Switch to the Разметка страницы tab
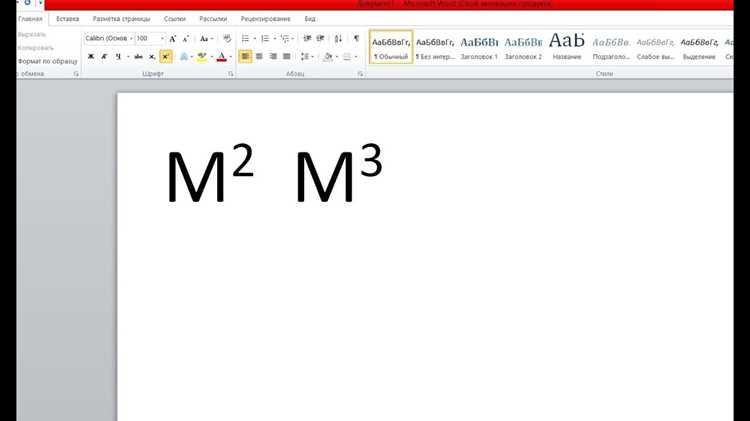This screenshot has height=421, width=750. pos(121,19)
